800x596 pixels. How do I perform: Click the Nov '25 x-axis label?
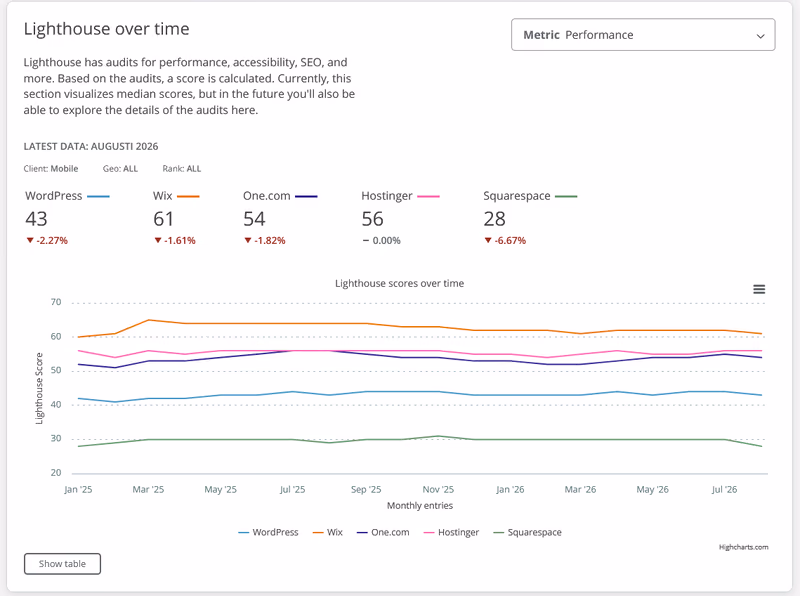[438, 489]
